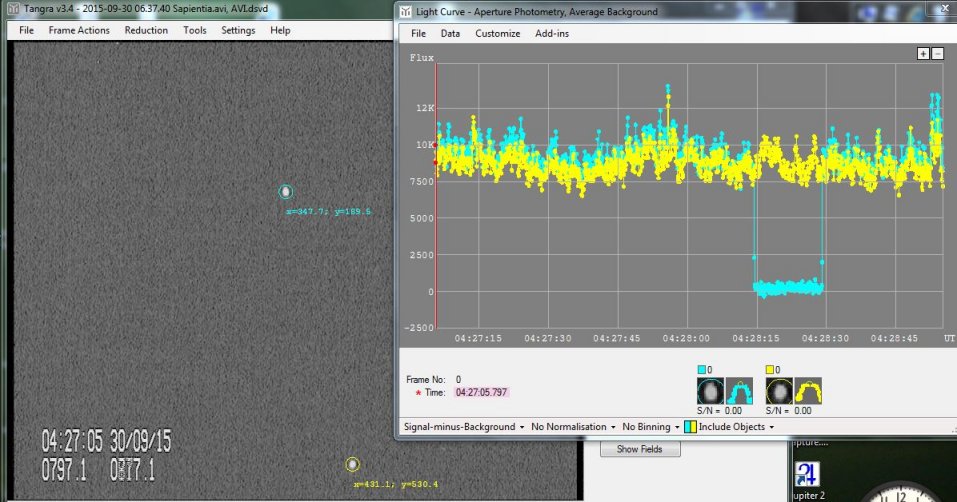Toggle the yellow object color box
Screen dimensions: 957x502
click(770, 369)
